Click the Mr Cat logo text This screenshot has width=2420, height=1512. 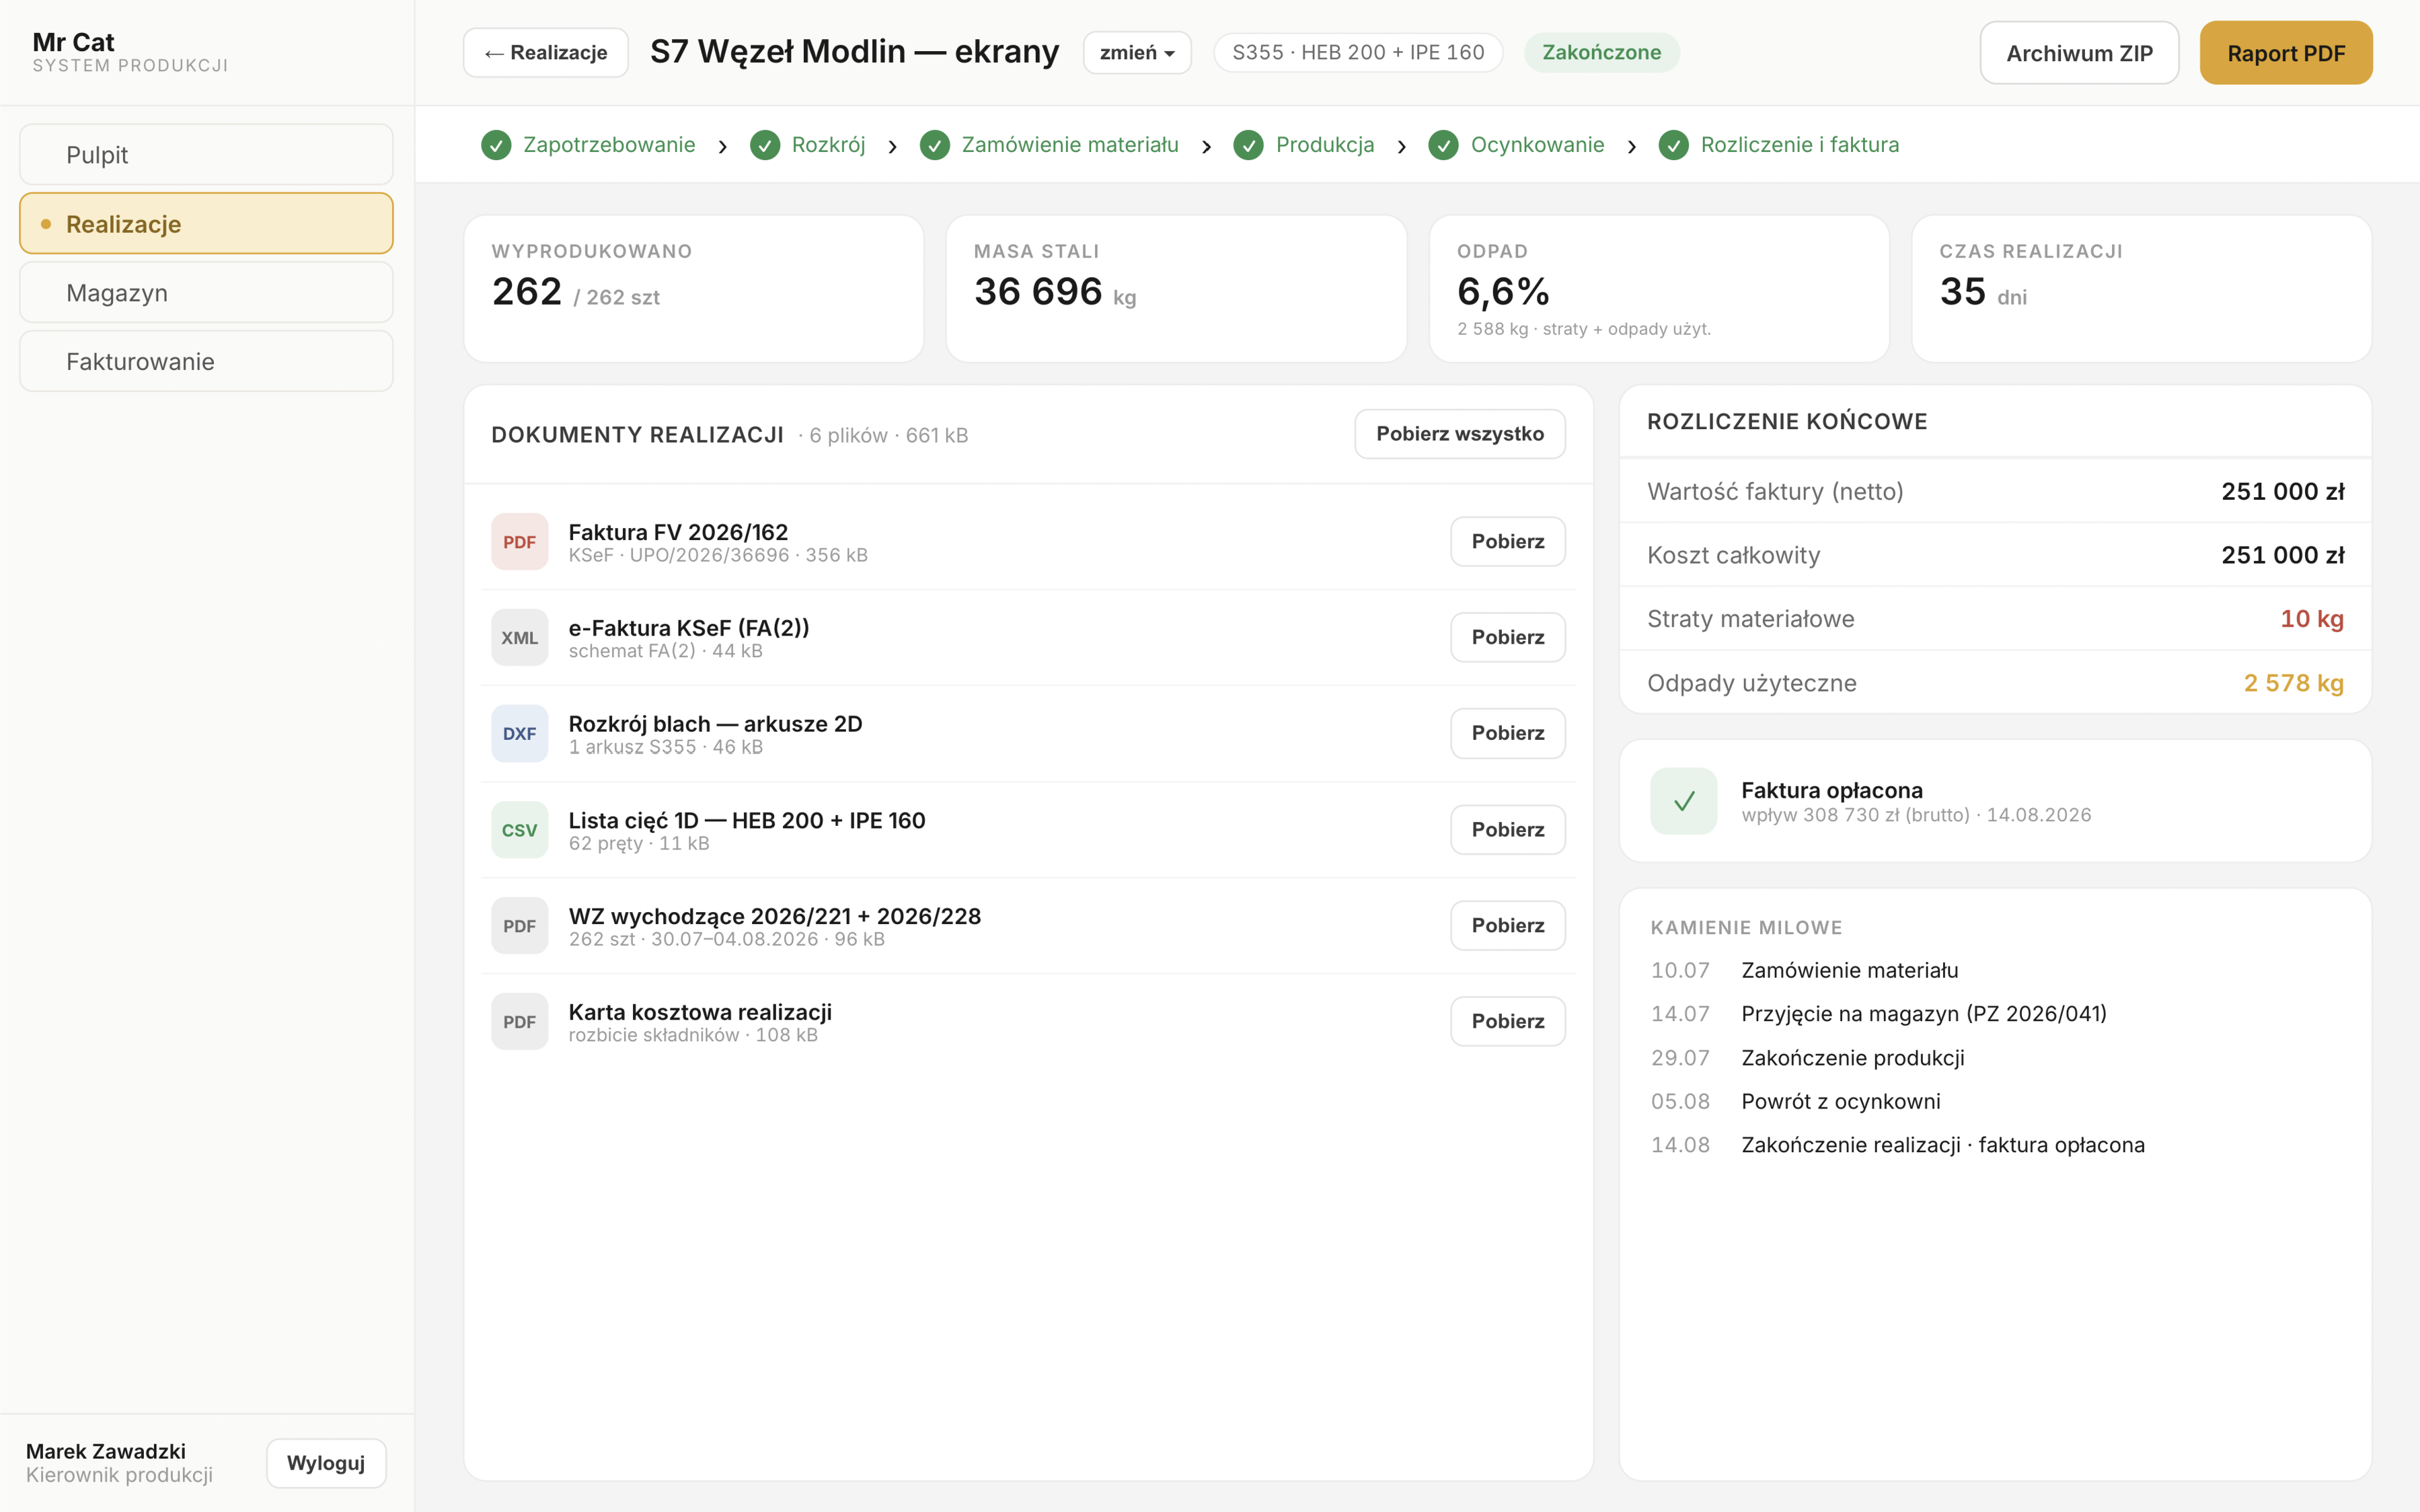point(73,42)
